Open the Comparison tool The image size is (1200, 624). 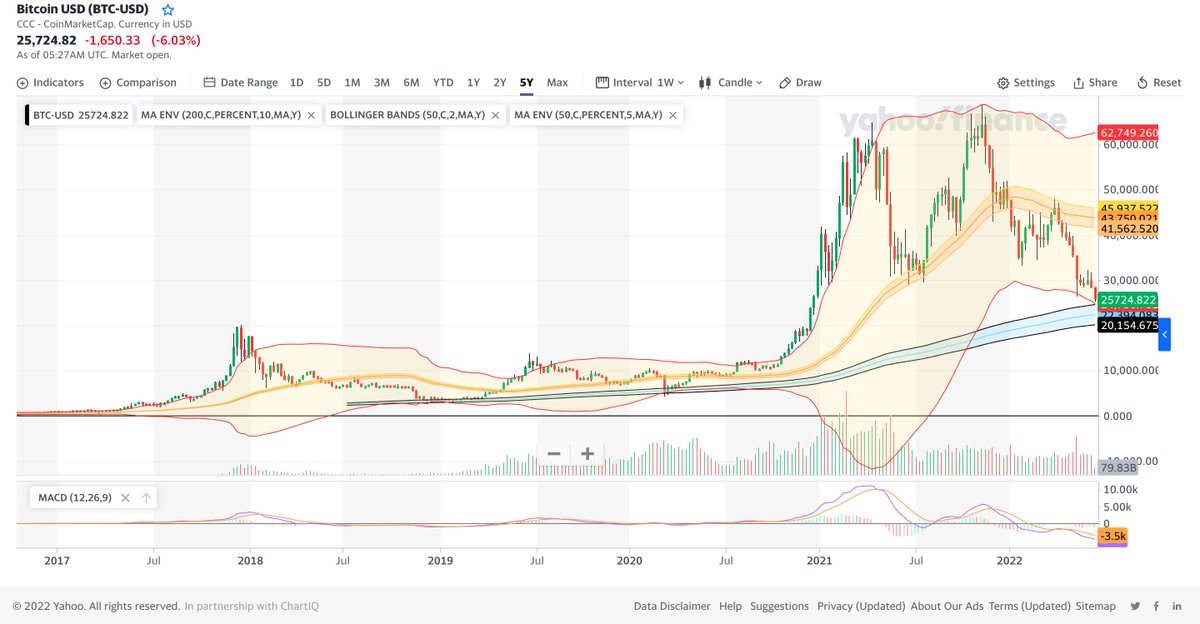pos(138,83)
